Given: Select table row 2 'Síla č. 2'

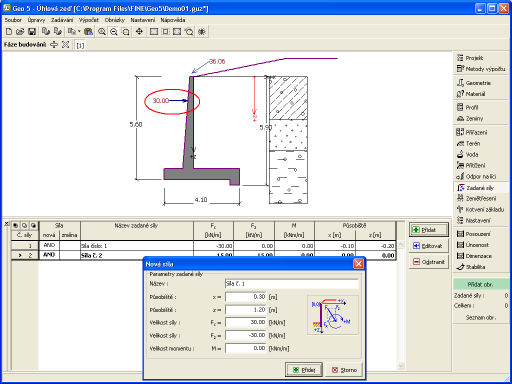Looking at the screenshot, I should pyautogui.click(x=204, y=255).
